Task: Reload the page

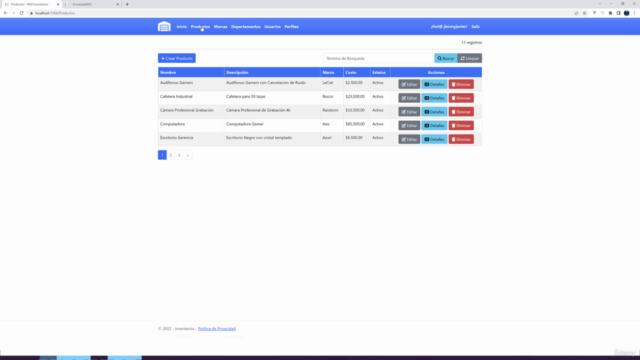Action: click(22, 13)
